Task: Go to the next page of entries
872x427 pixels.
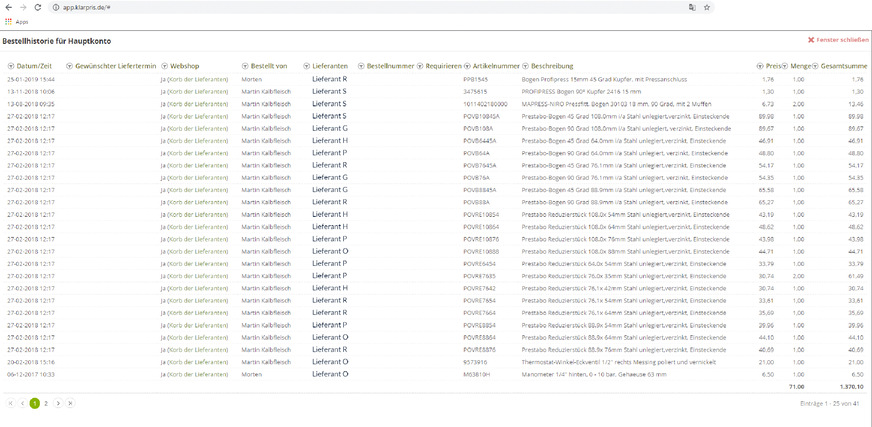Action: click(x=58, y=404)
